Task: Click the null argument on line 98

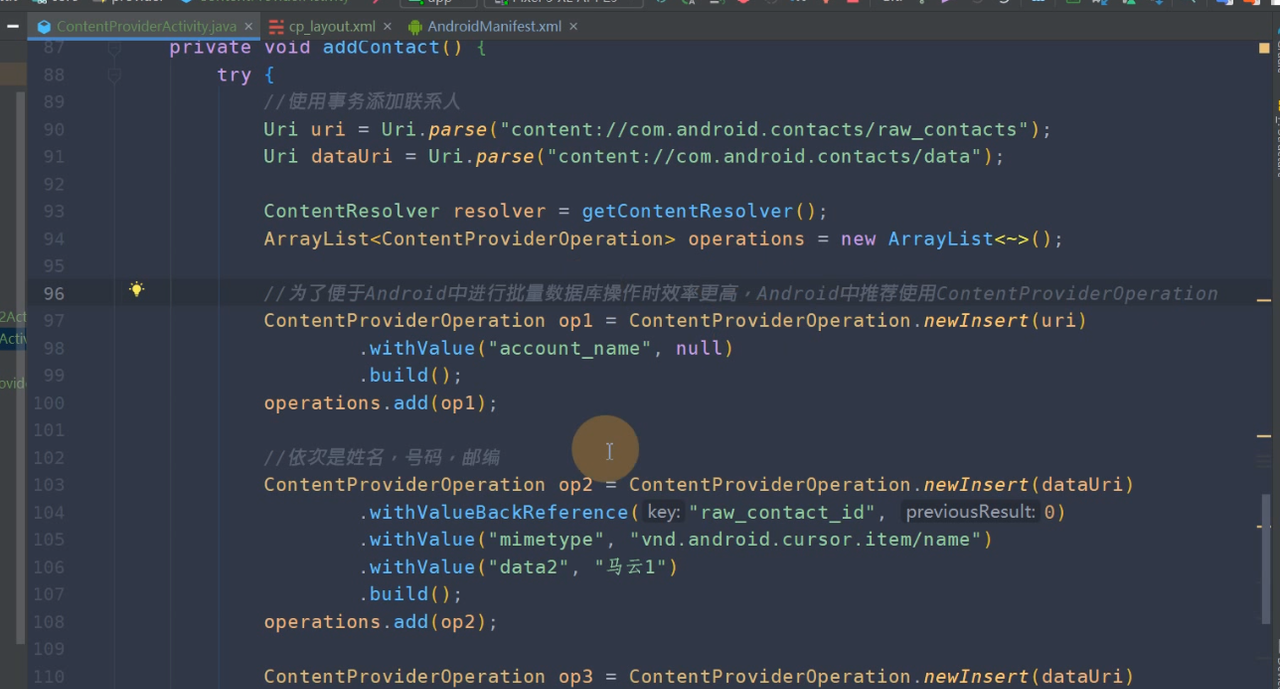Action: point(699,348)
